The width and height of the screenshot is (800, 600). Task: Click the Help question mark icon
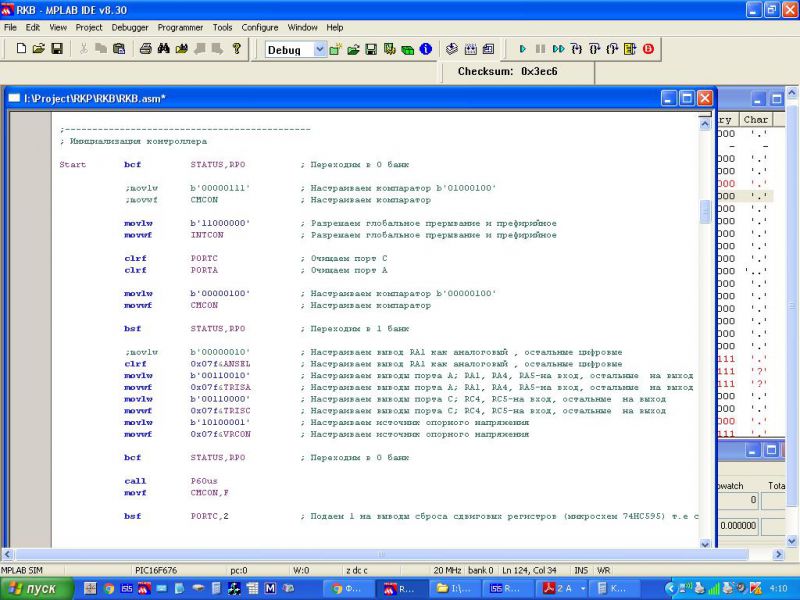(237, 48)
